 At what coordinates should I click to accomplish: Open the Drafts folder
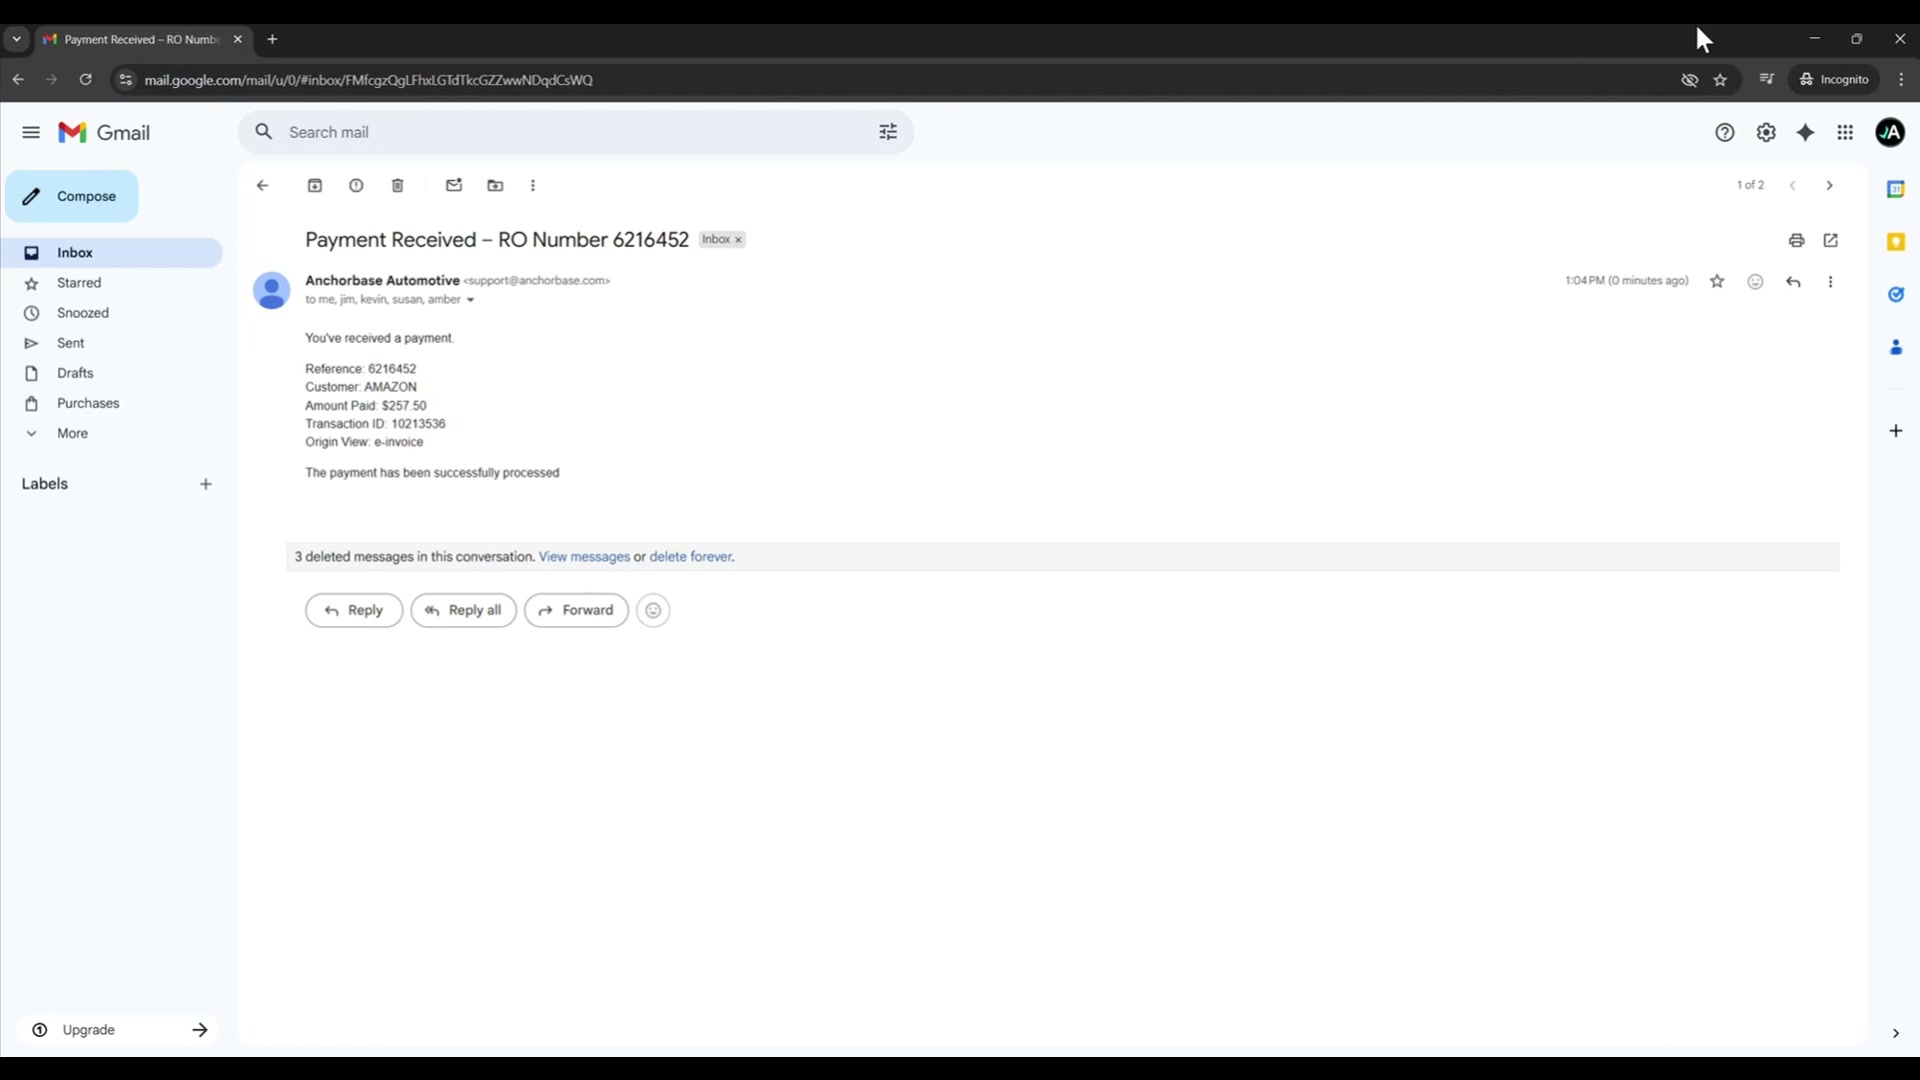pos(111,373)
